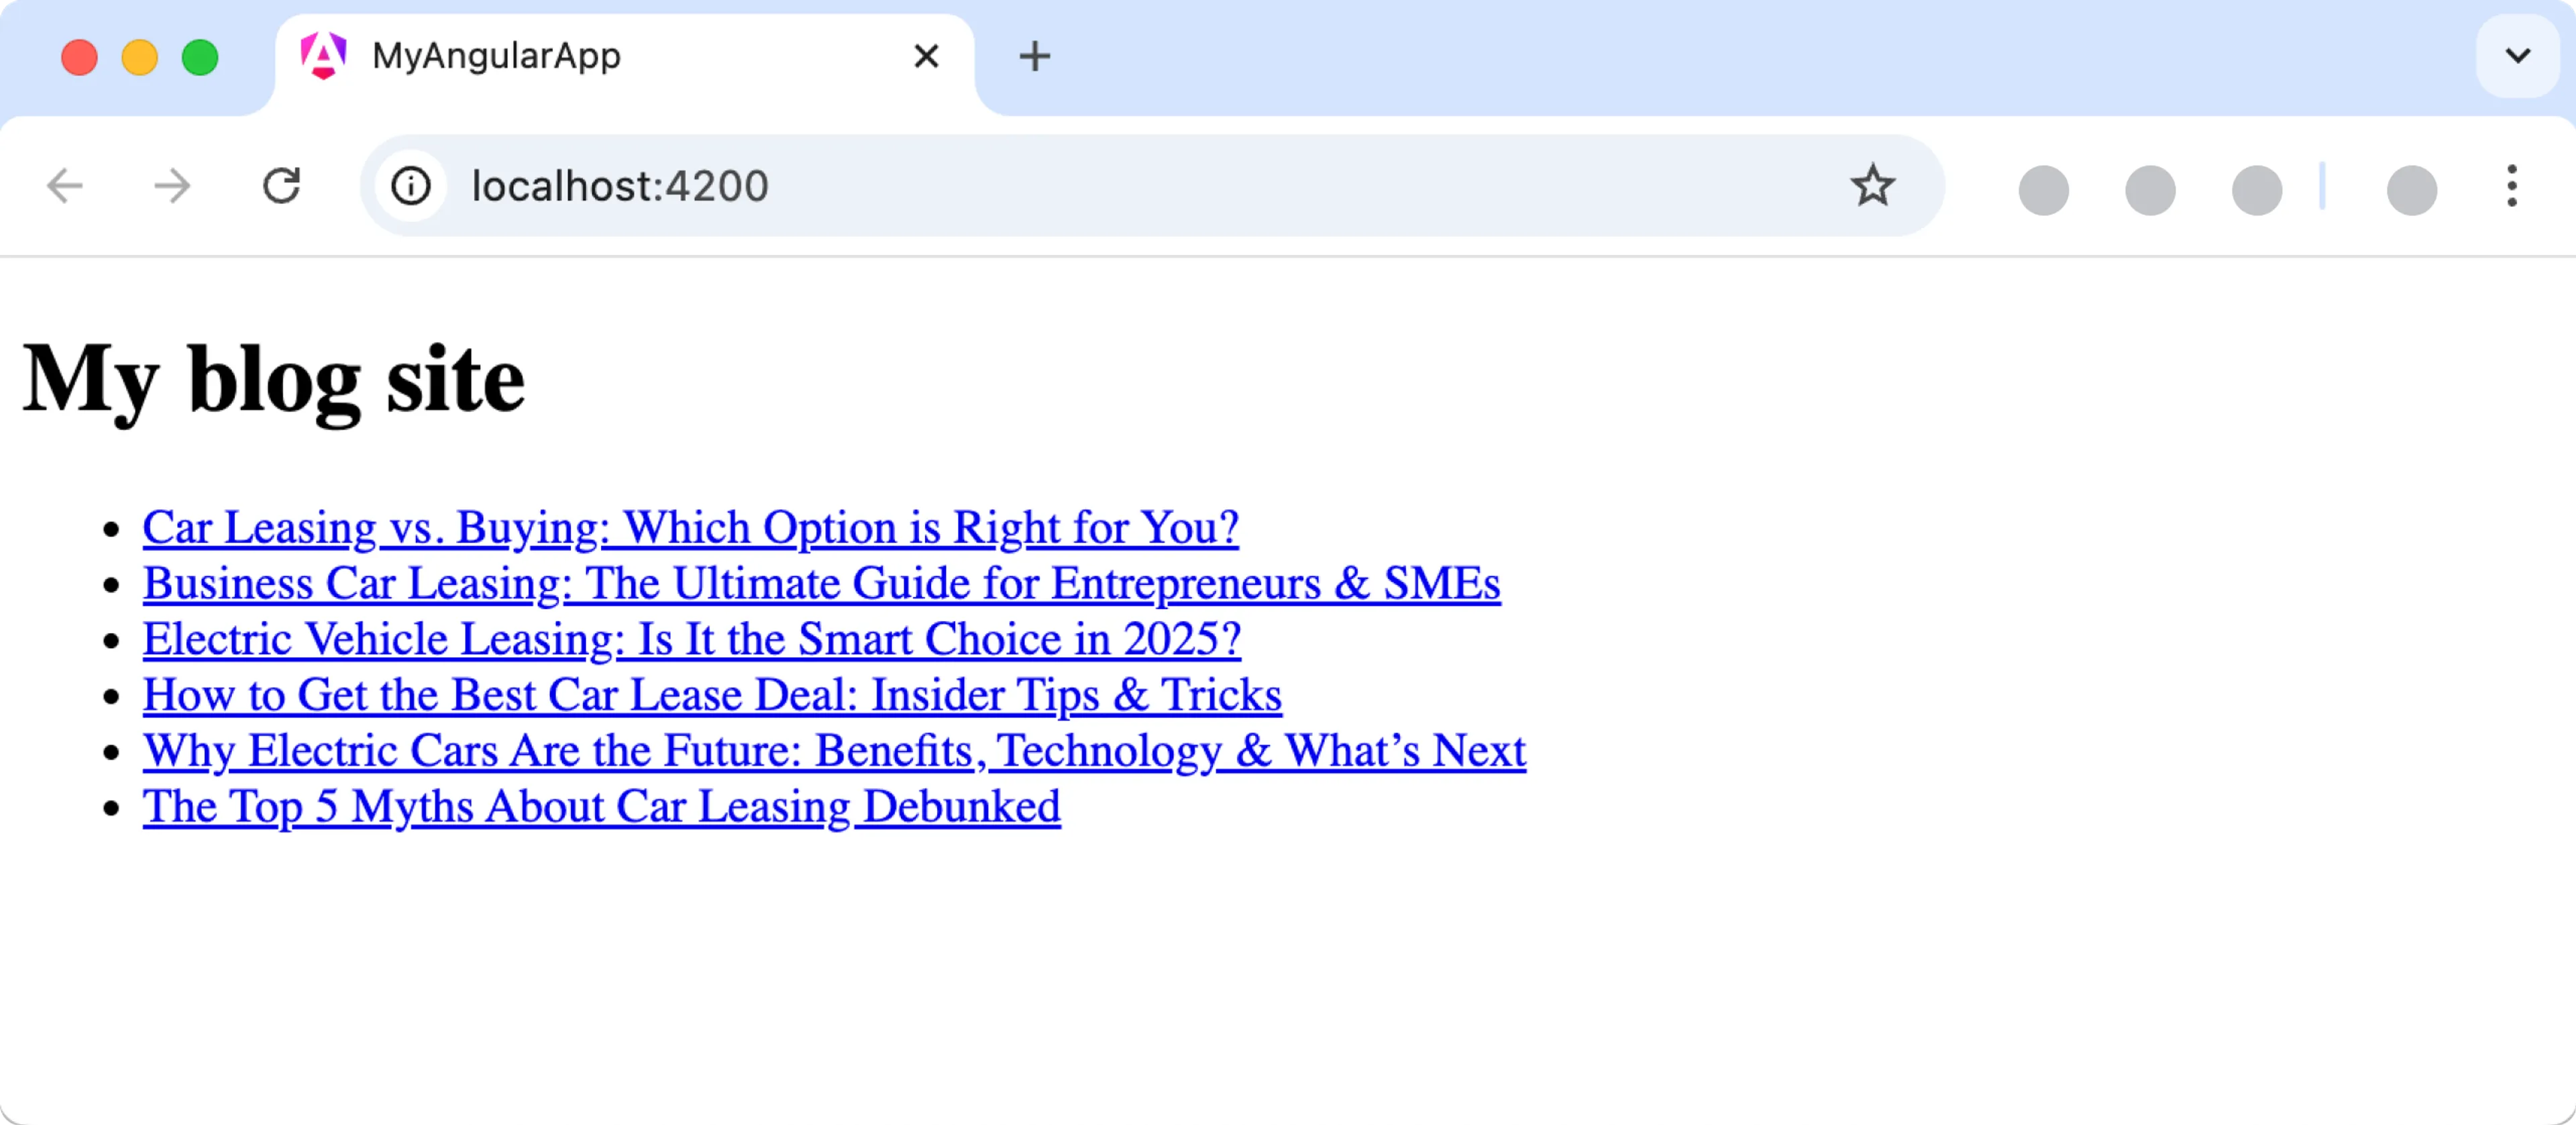Open the Business Car Leasing guide link

tap(821, 584)
